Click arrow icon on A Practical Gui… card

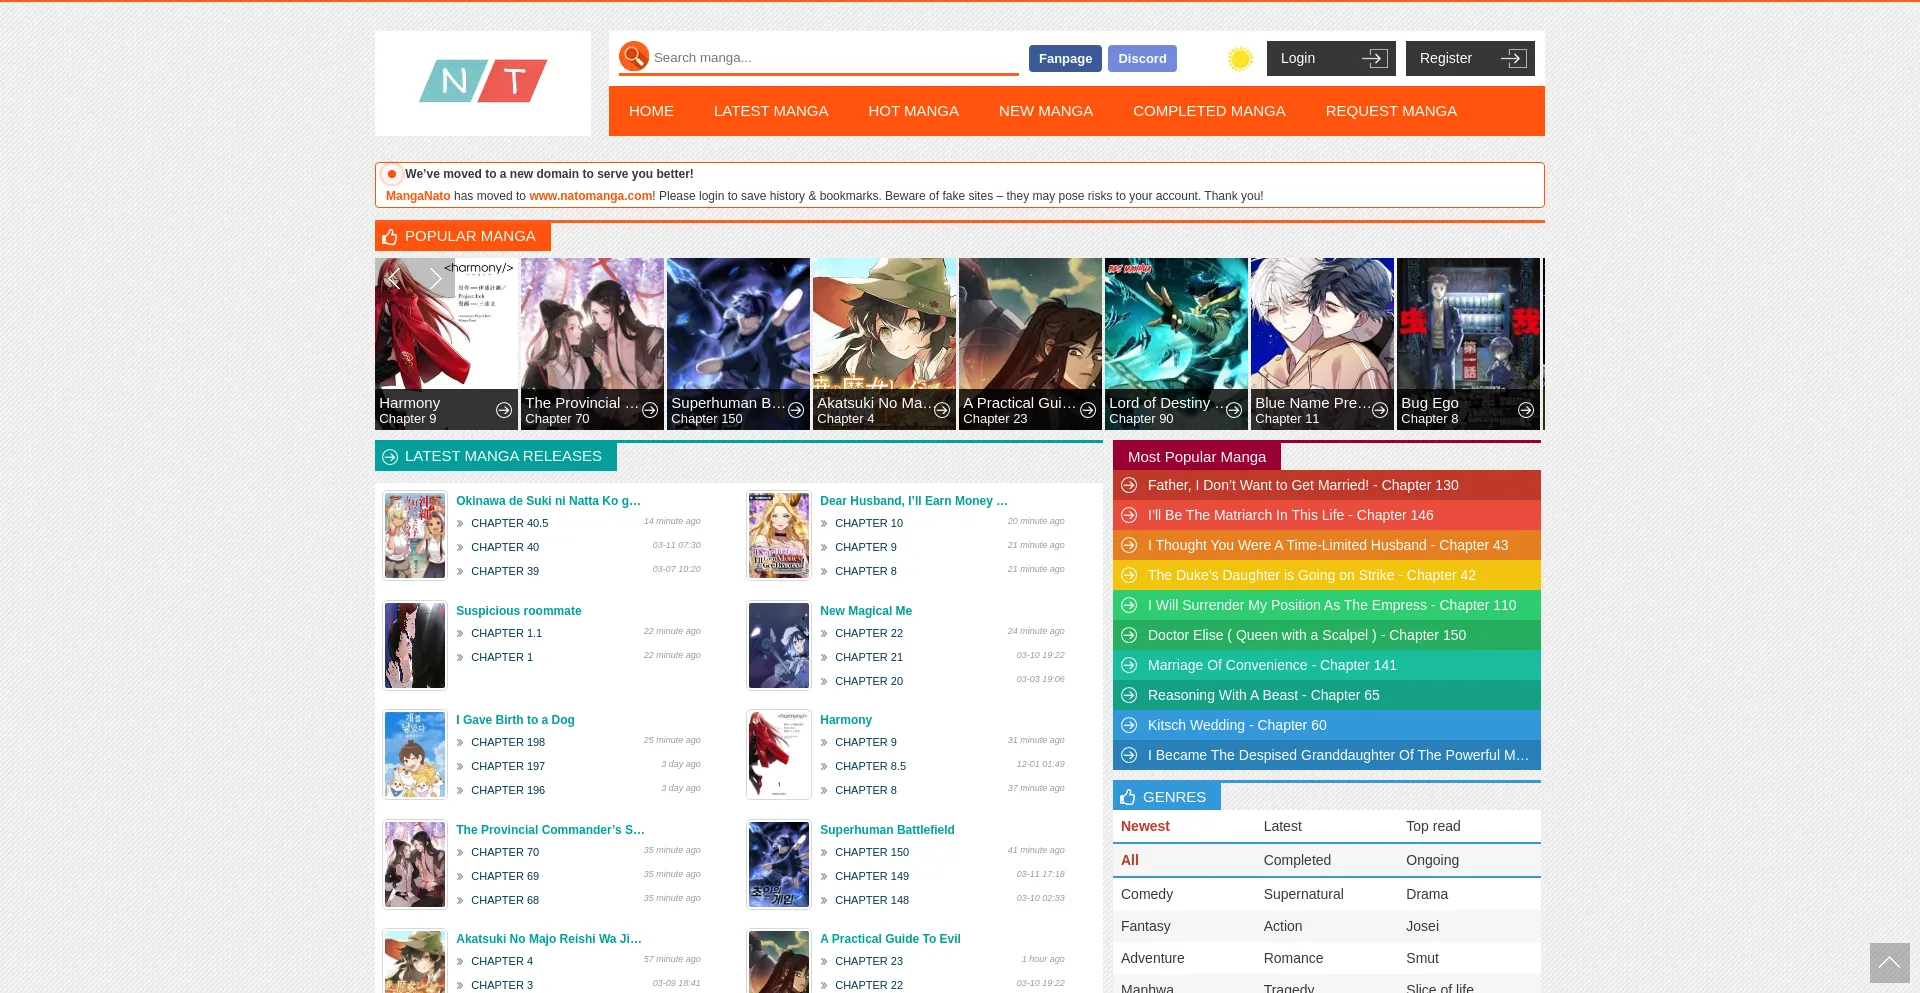pyautogui.click(x=1088, y=410)
